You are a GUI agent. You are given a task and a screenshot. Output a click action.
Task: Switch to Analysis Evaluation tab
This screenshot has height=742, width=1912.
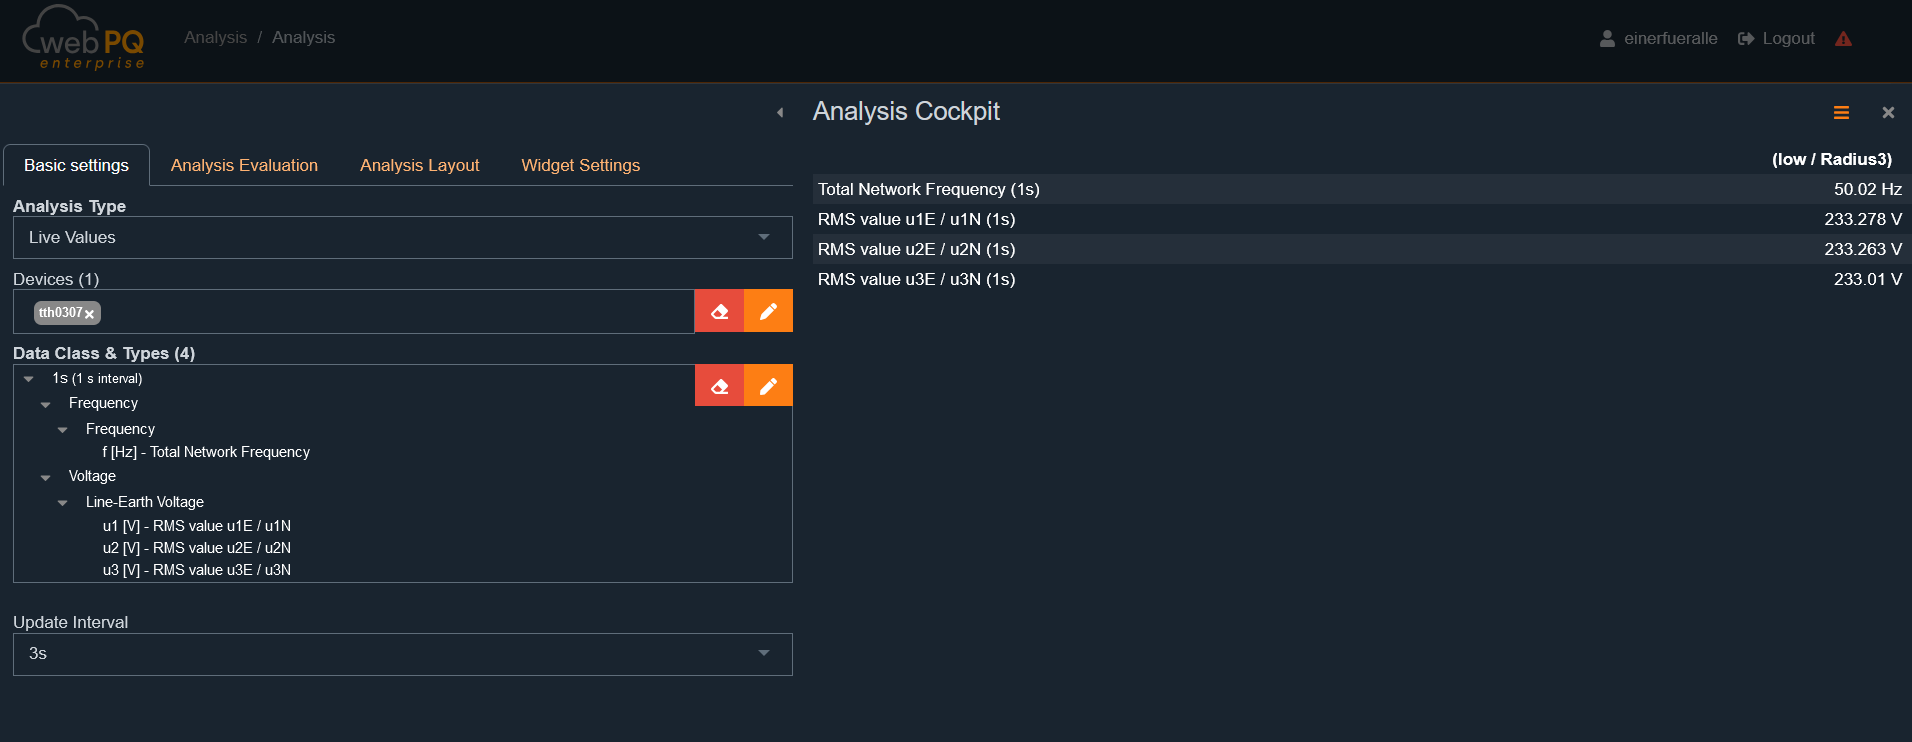tap(244, 165)
